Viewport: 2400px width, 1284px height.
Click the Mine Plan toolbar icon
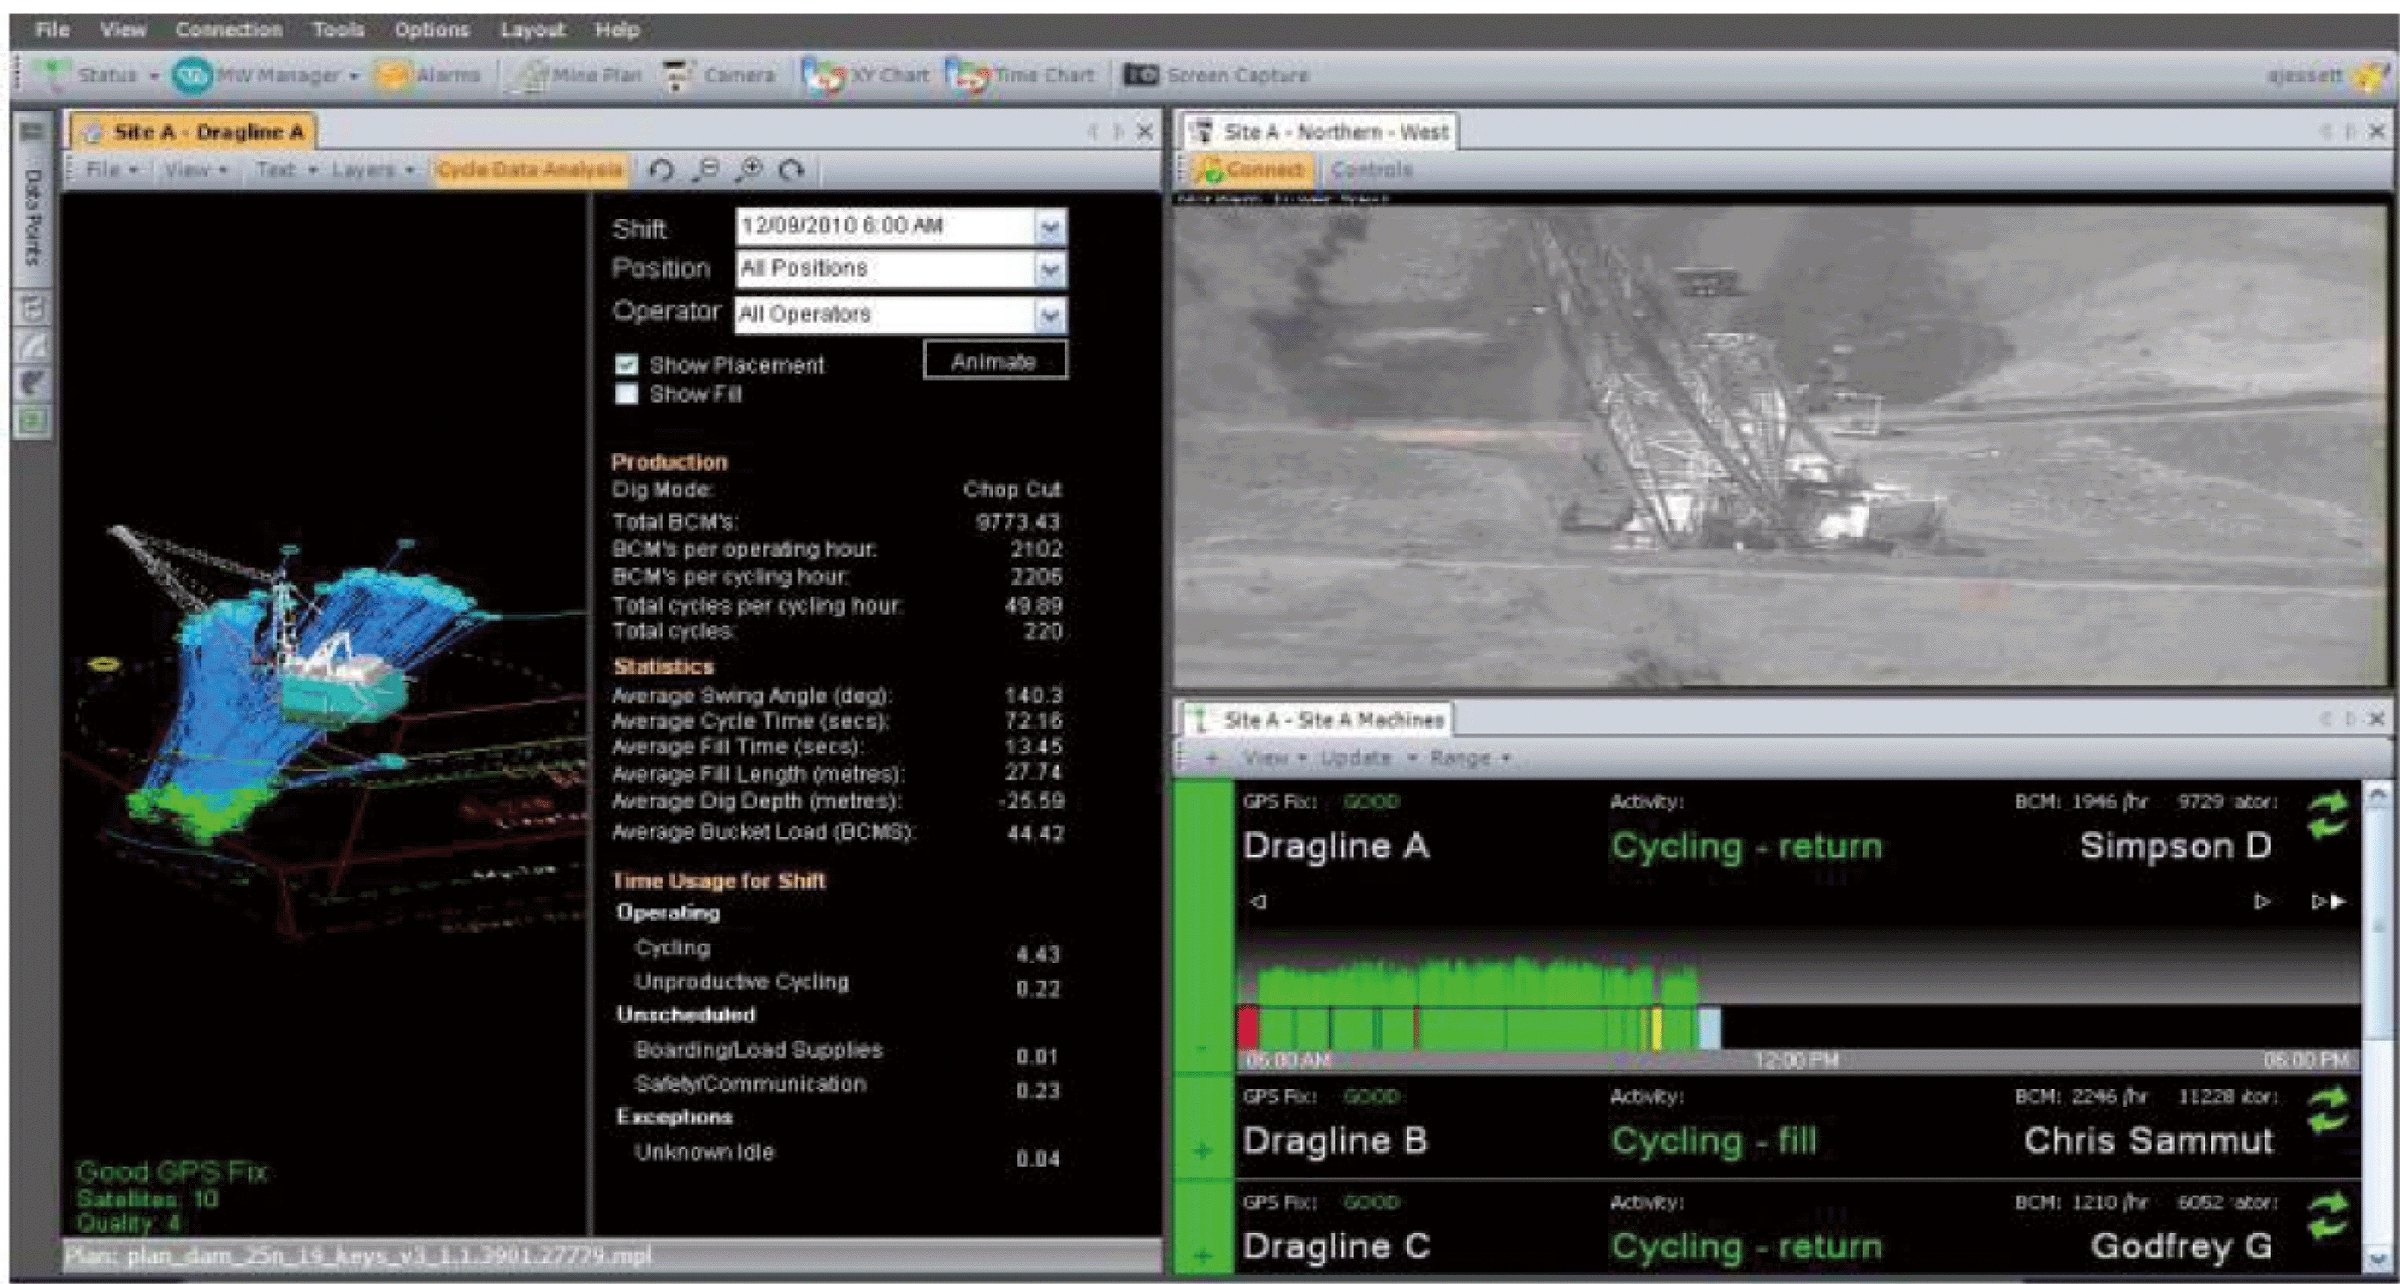click(x=533, y=75)
